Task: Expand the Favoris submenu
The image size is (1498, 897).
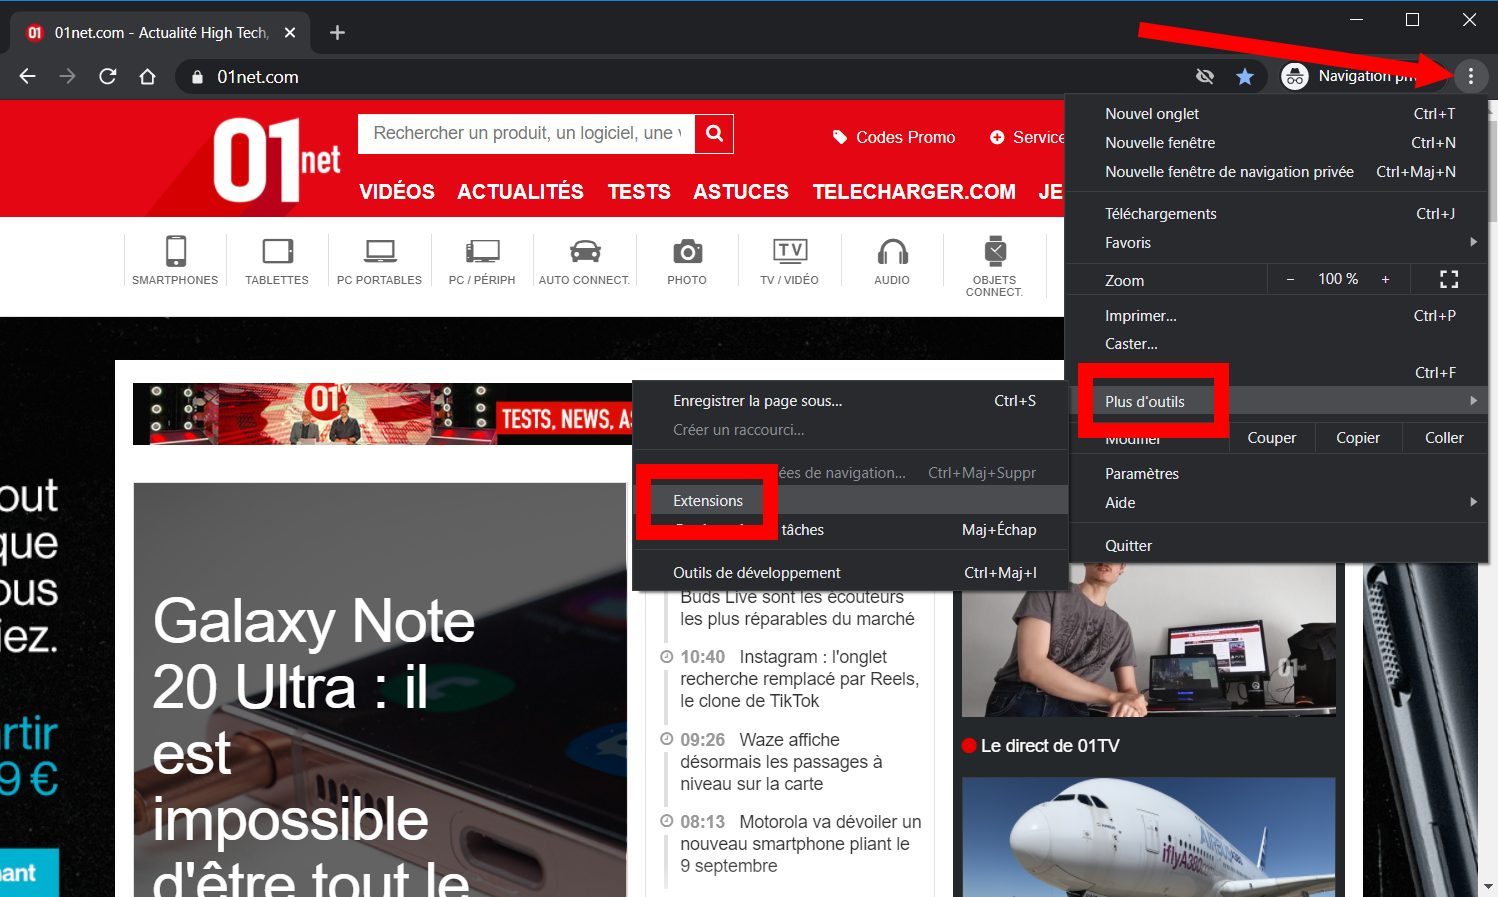Action: pyautogui.click(x=1277, y=242)
